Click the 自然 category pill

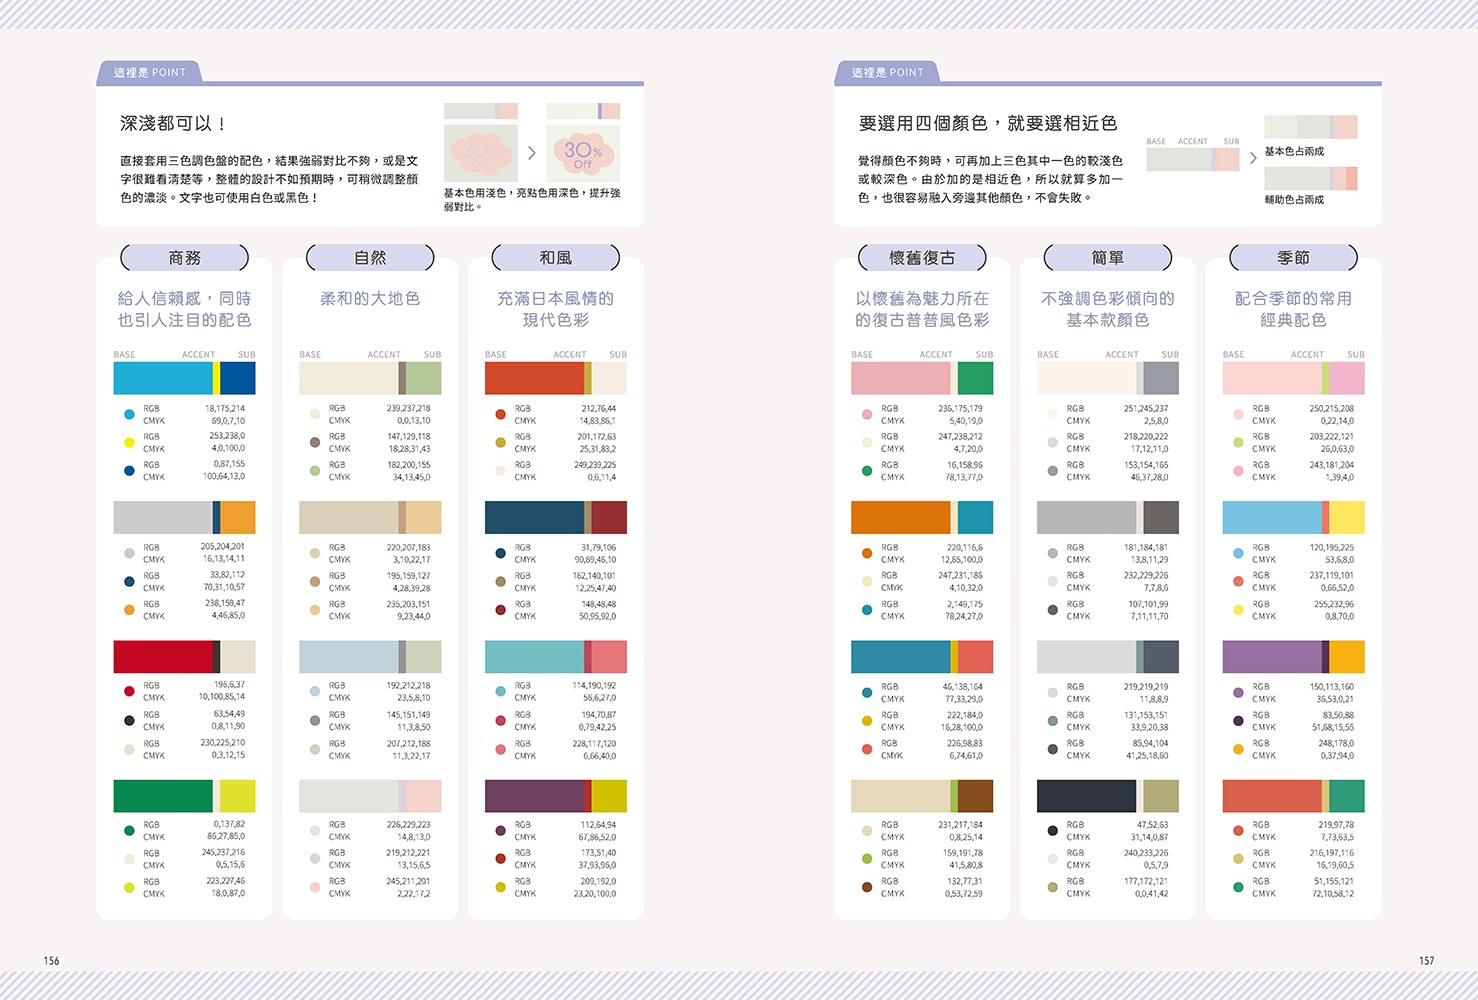(370, 258)
